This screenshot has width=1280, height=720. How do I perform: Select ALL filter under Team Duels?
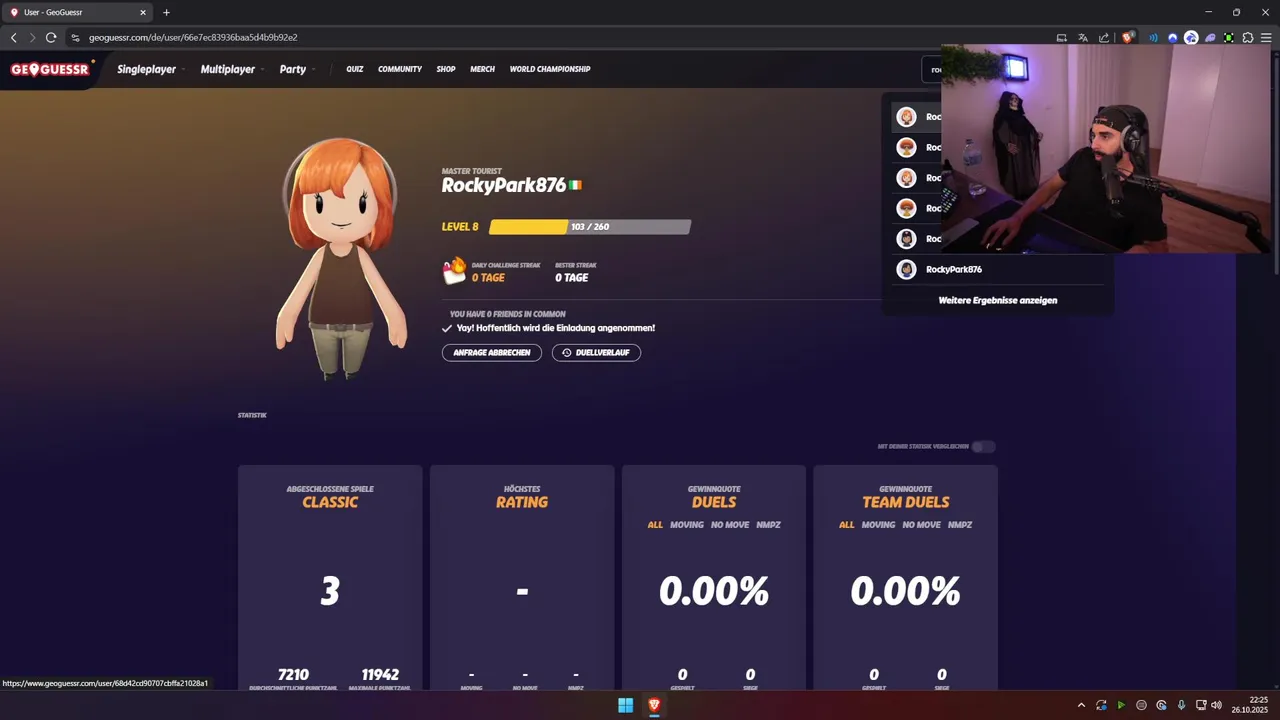pyautogui.click(x=847, y=524)
